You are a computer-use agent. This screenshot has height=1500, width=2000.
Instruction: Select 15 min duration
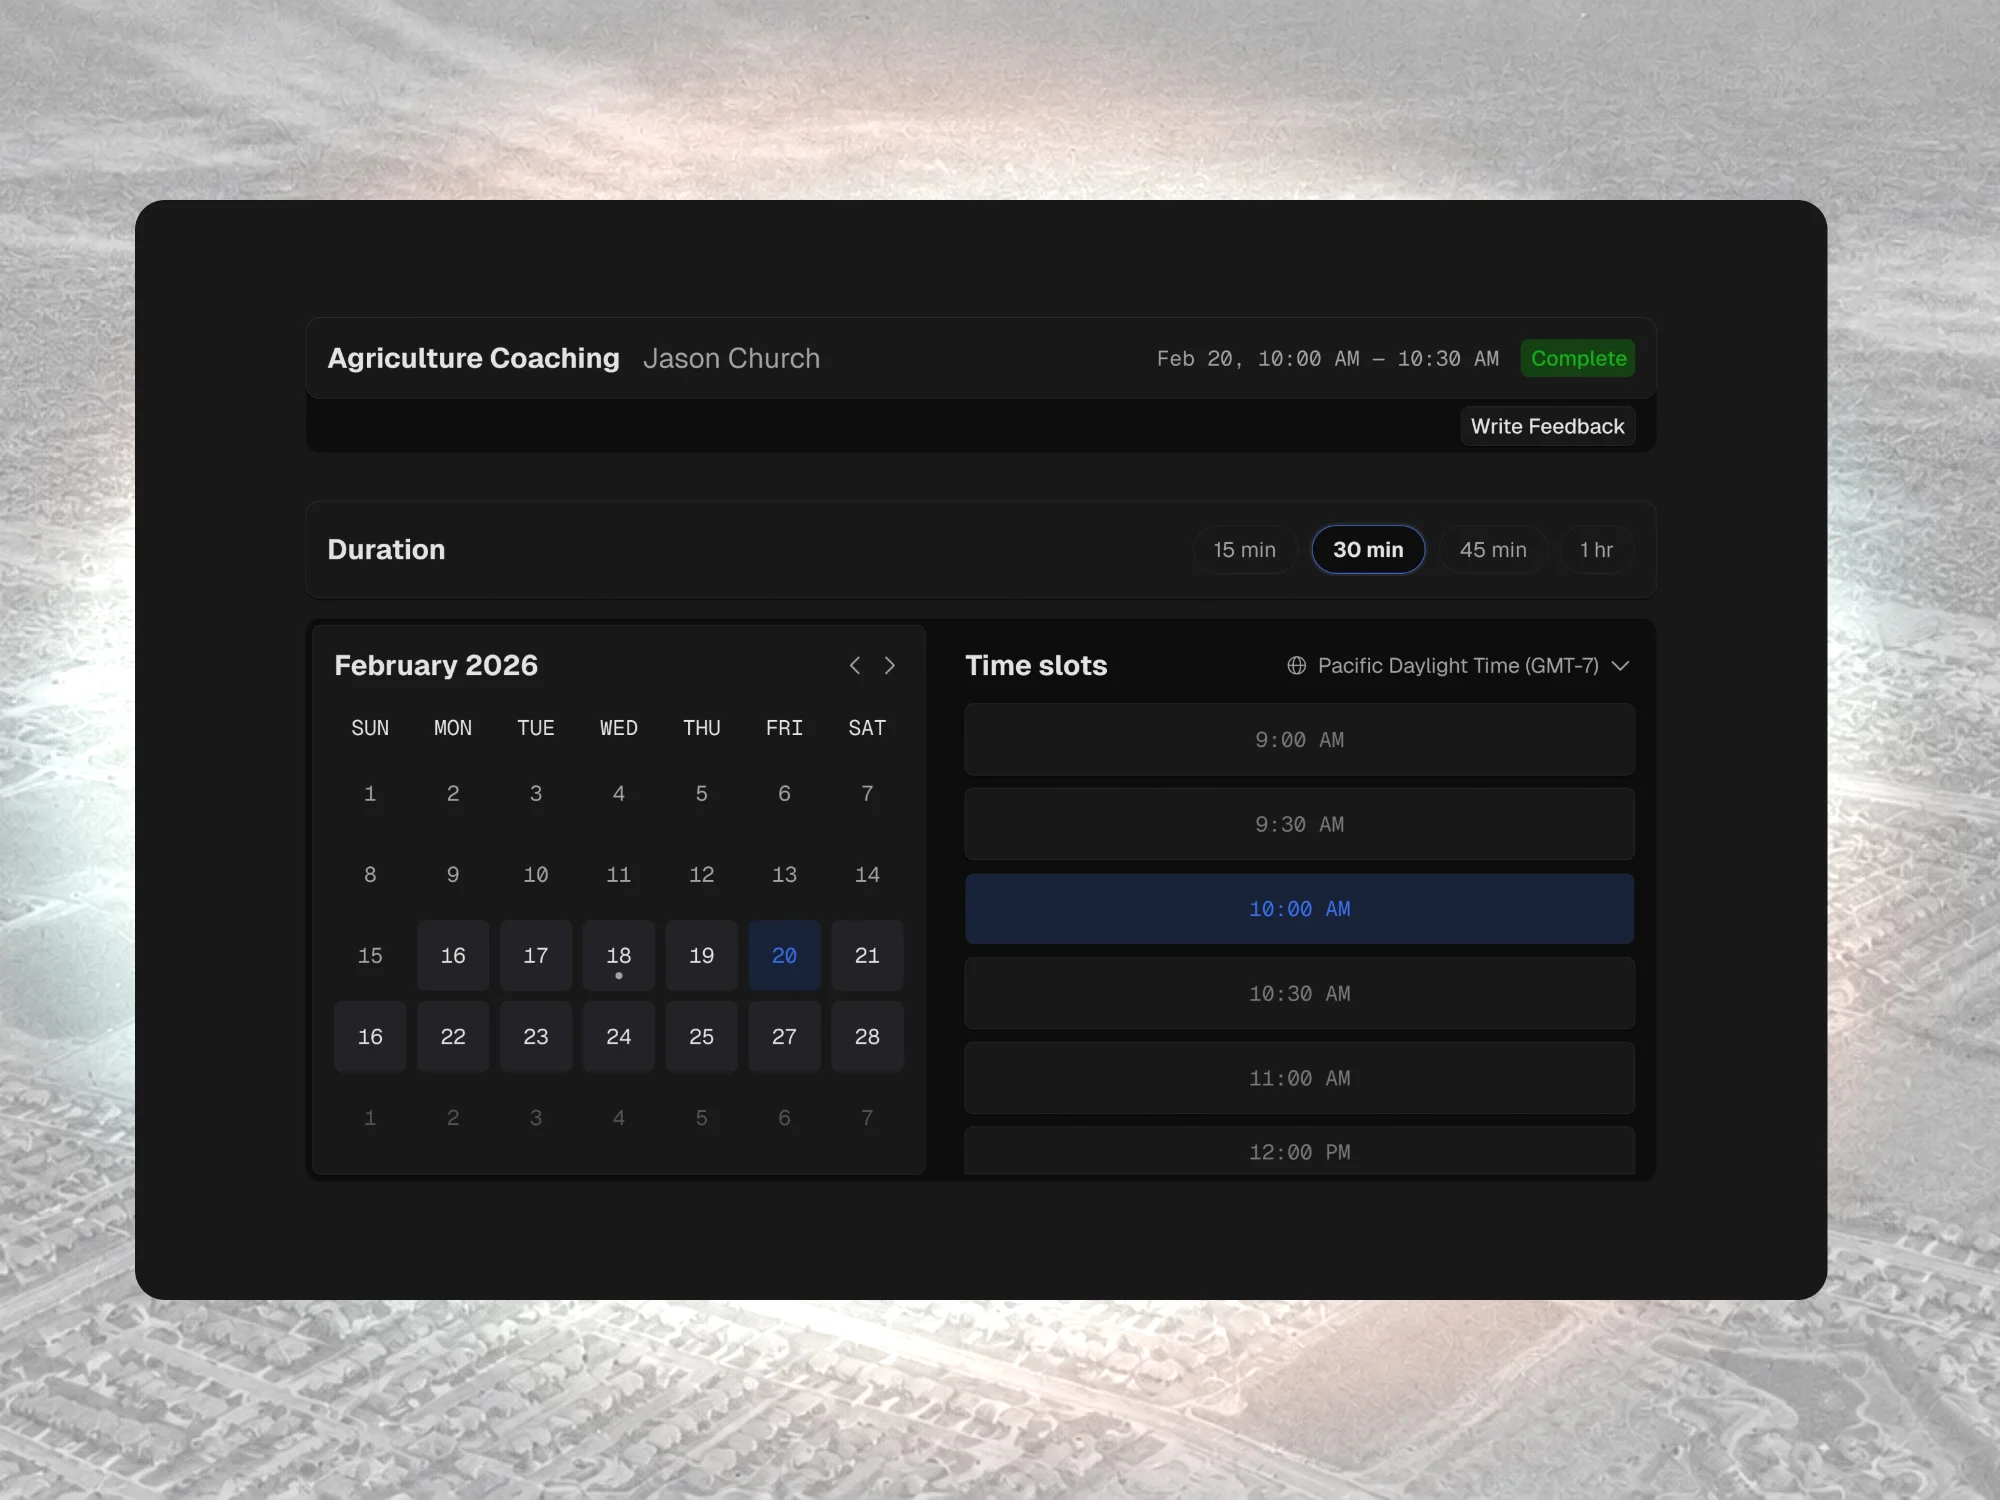pyautogui.click(x=1244, y=550)
